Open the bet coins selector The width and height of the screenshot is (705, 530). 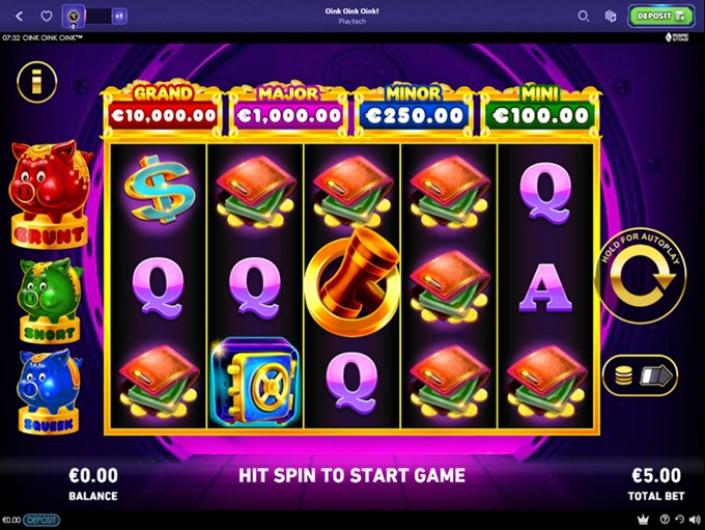(x=640, y=375)
